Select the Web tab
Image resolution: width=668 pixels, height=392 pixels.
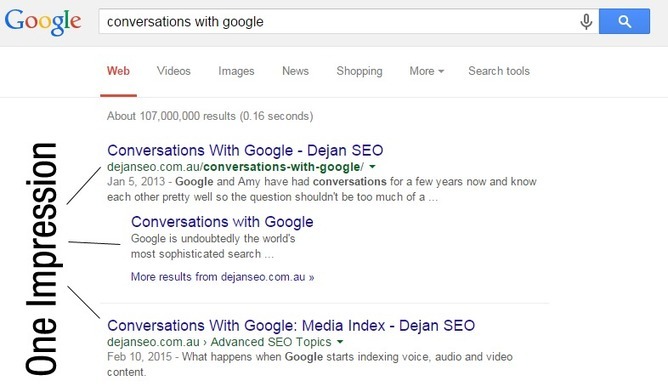pos(118,71)
